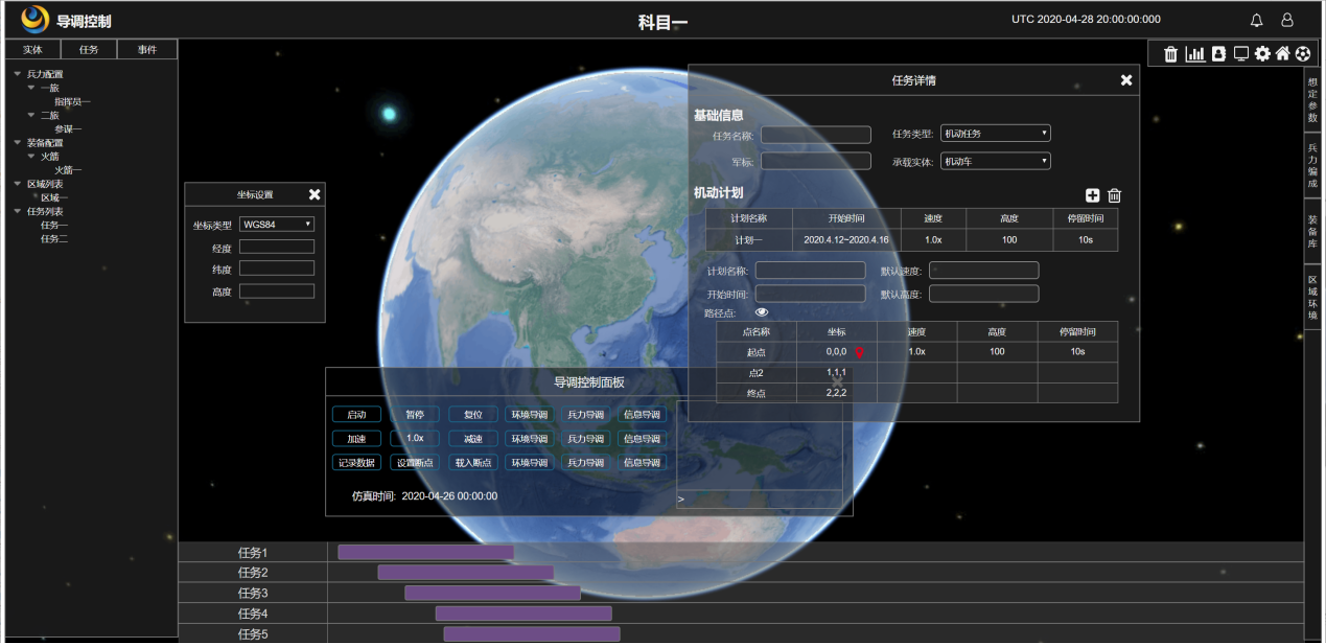
Task: Switch to the 事件 tab
Action: (x=147, y=49)
